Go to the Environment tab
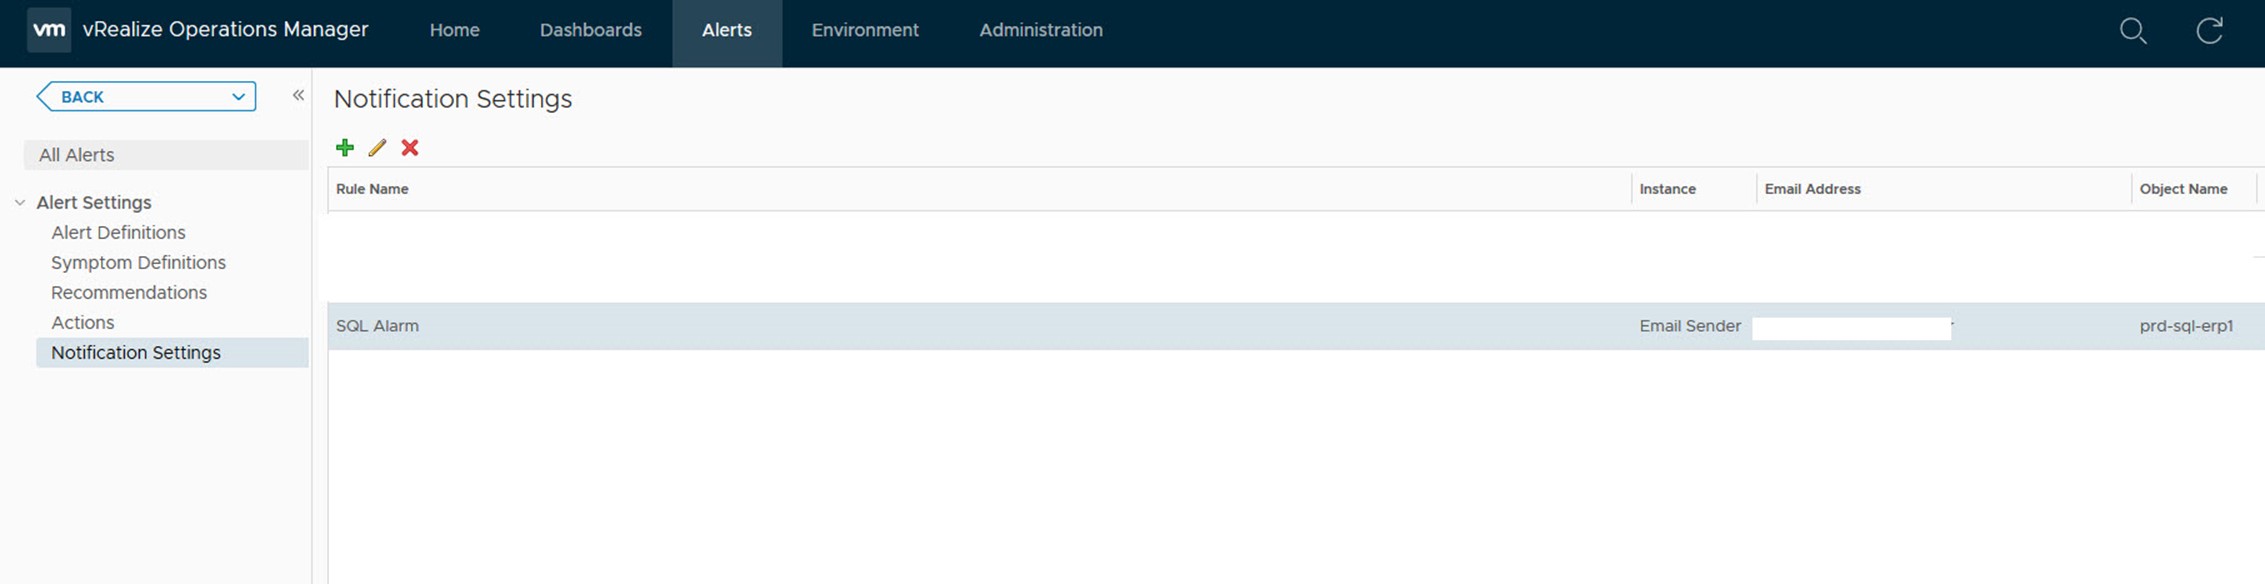Image resolution: width=2265 pixels, height=584 pixels. tap(864, 30)
